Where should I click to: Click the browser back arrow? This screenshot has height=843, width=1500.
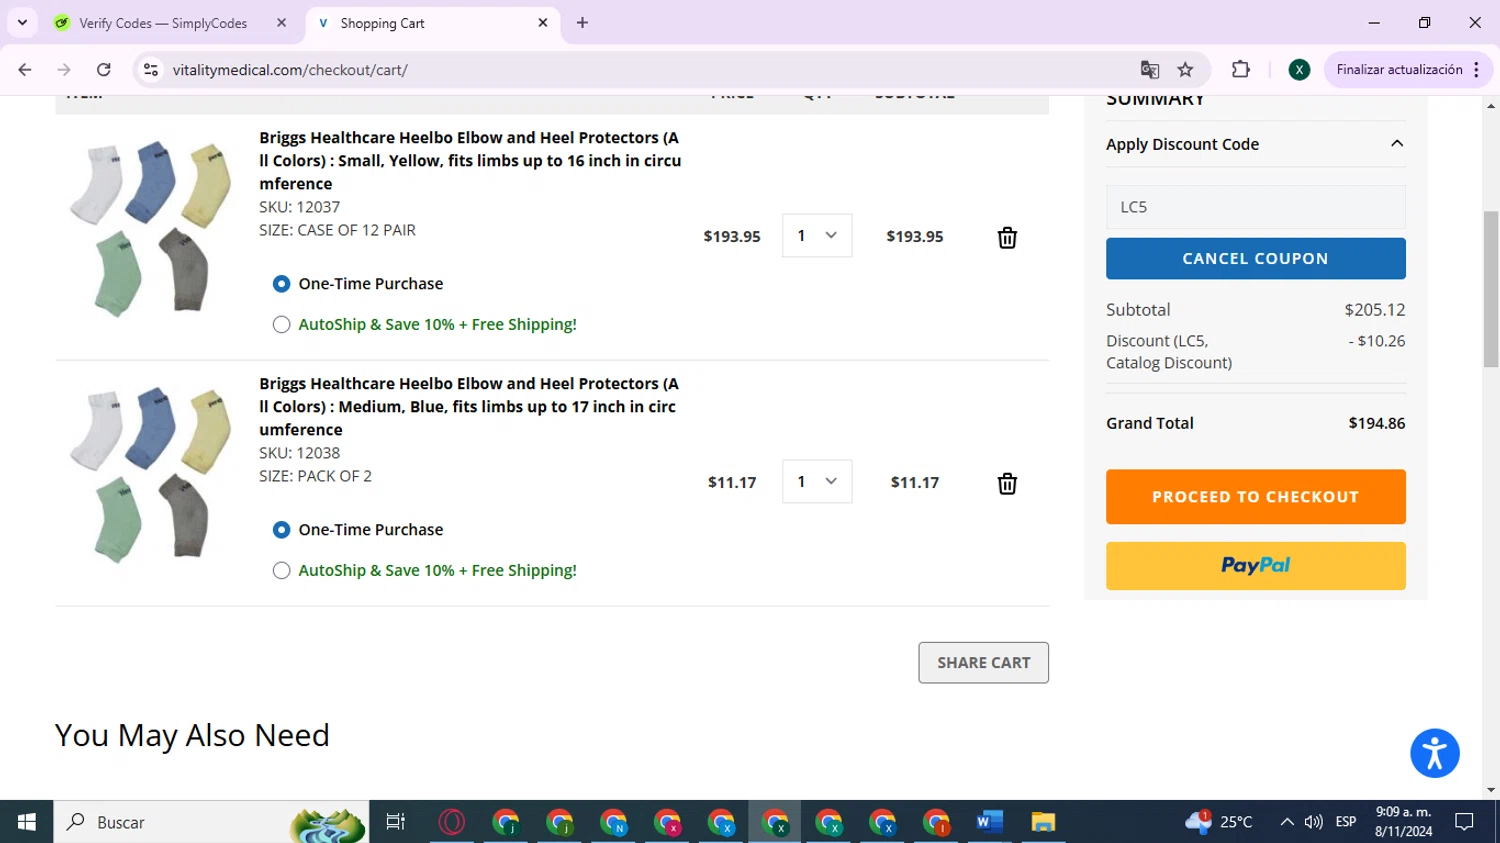tap(25, 70)
